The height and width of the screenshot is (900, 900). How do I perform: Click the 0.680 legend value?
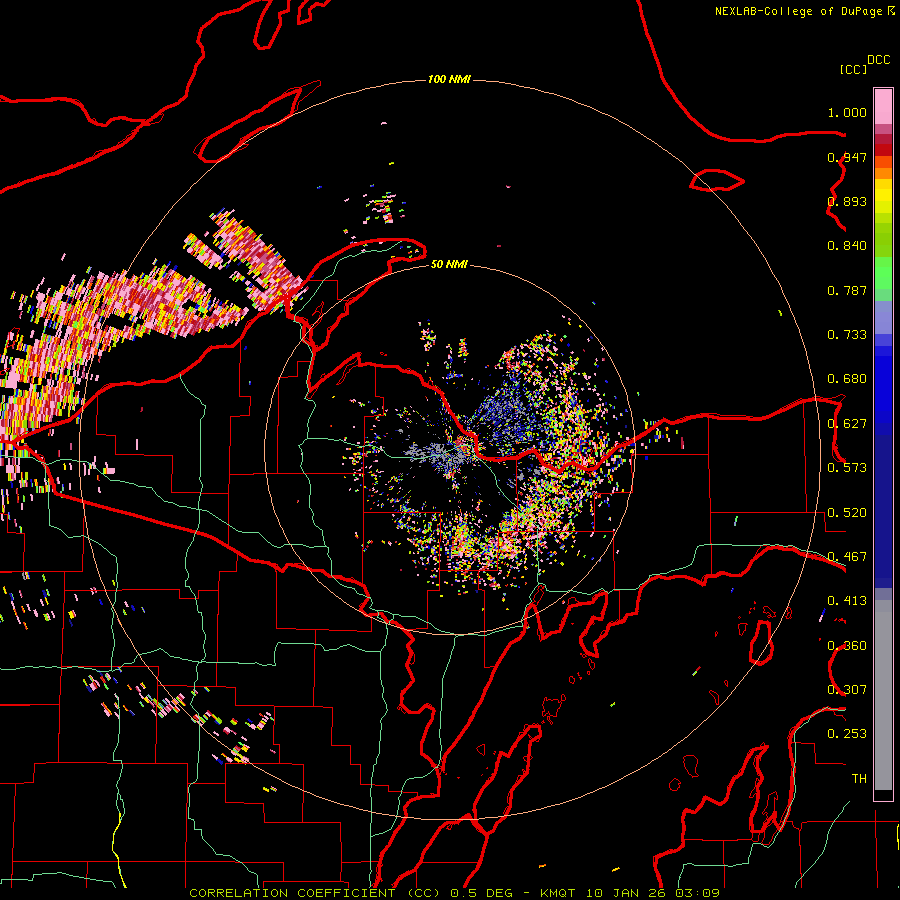point(847,379)
